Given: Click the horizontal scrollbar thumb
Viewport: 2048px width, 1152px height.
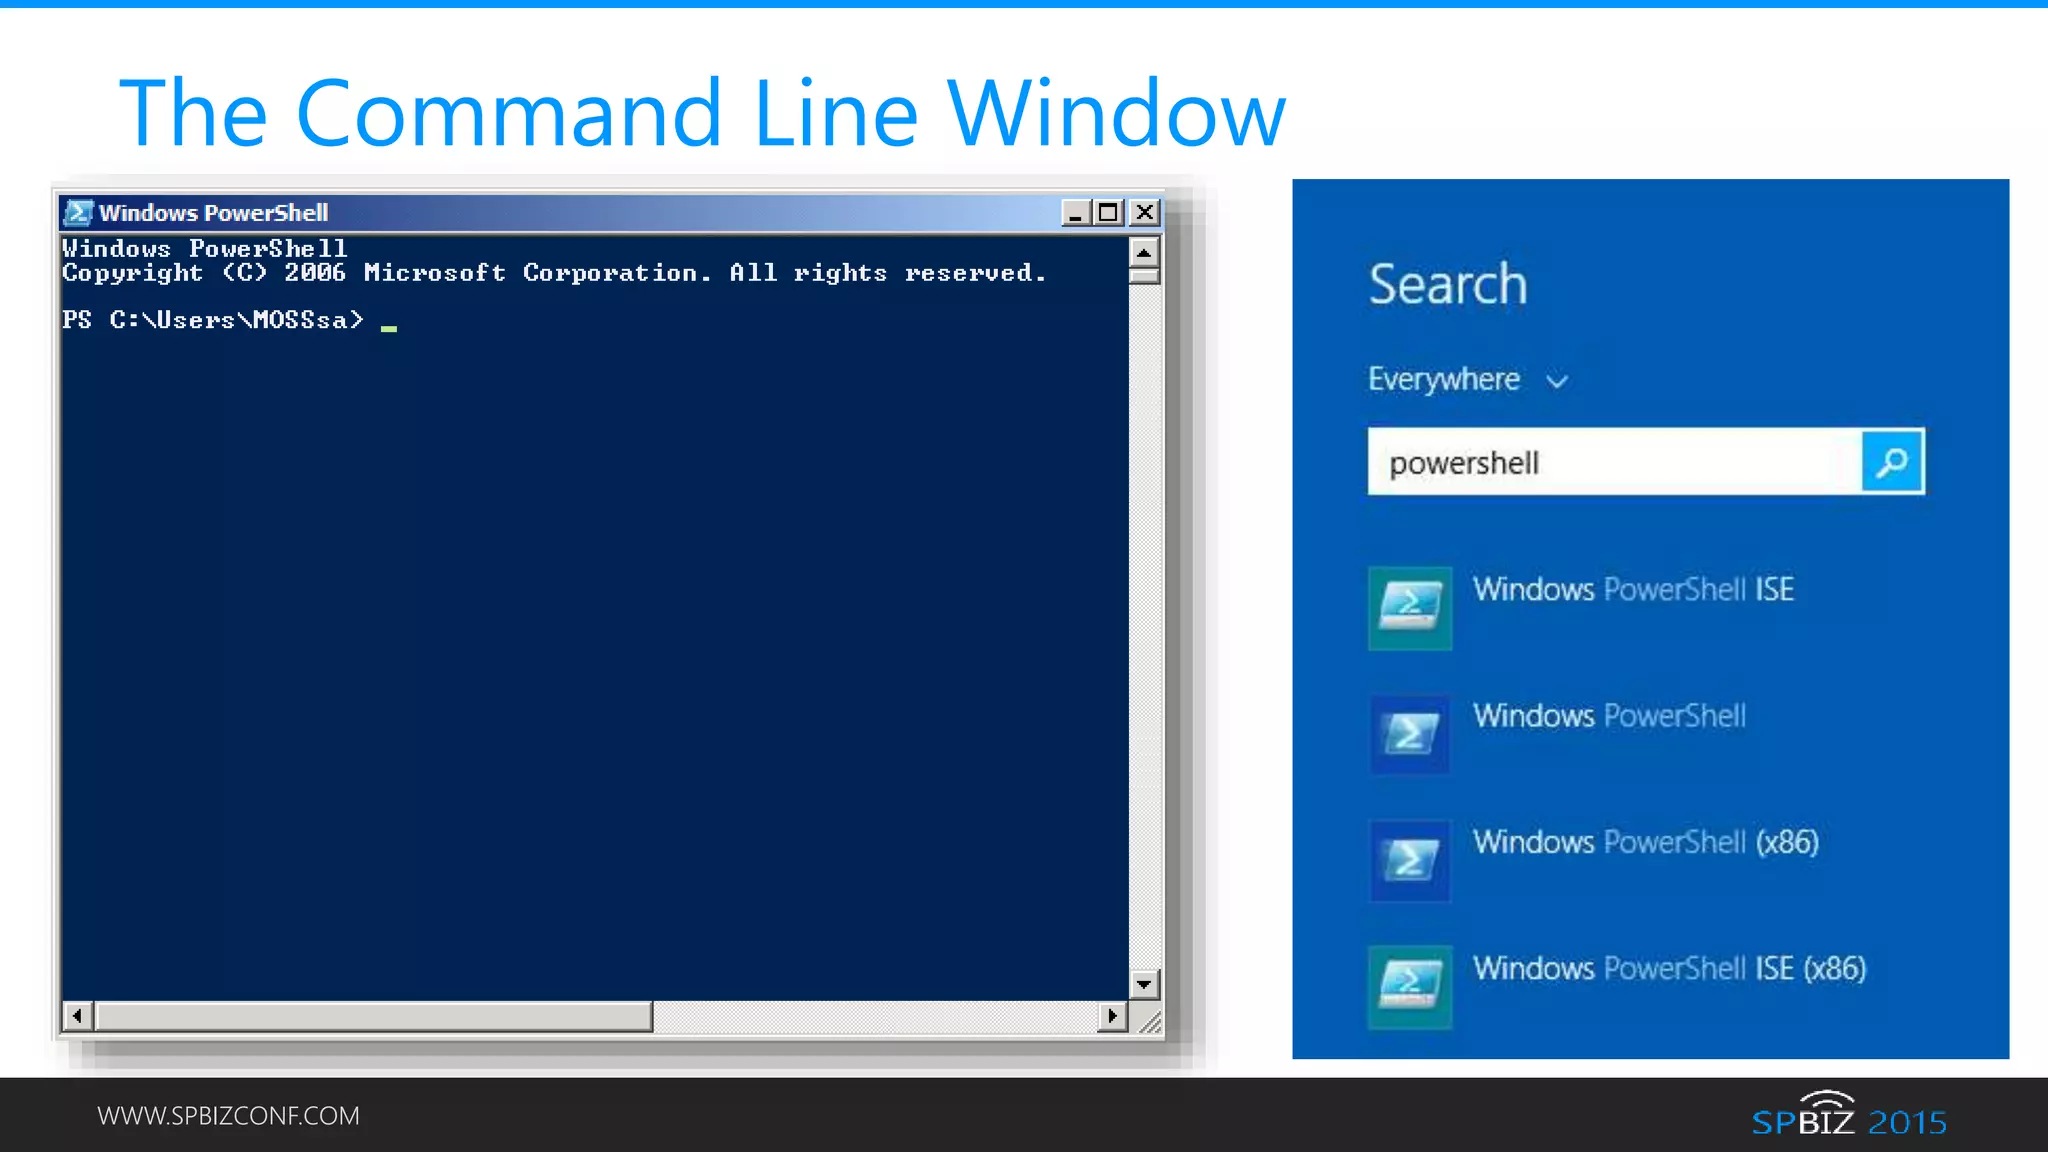Looking at the screenshot, I should pos(374,1016).
